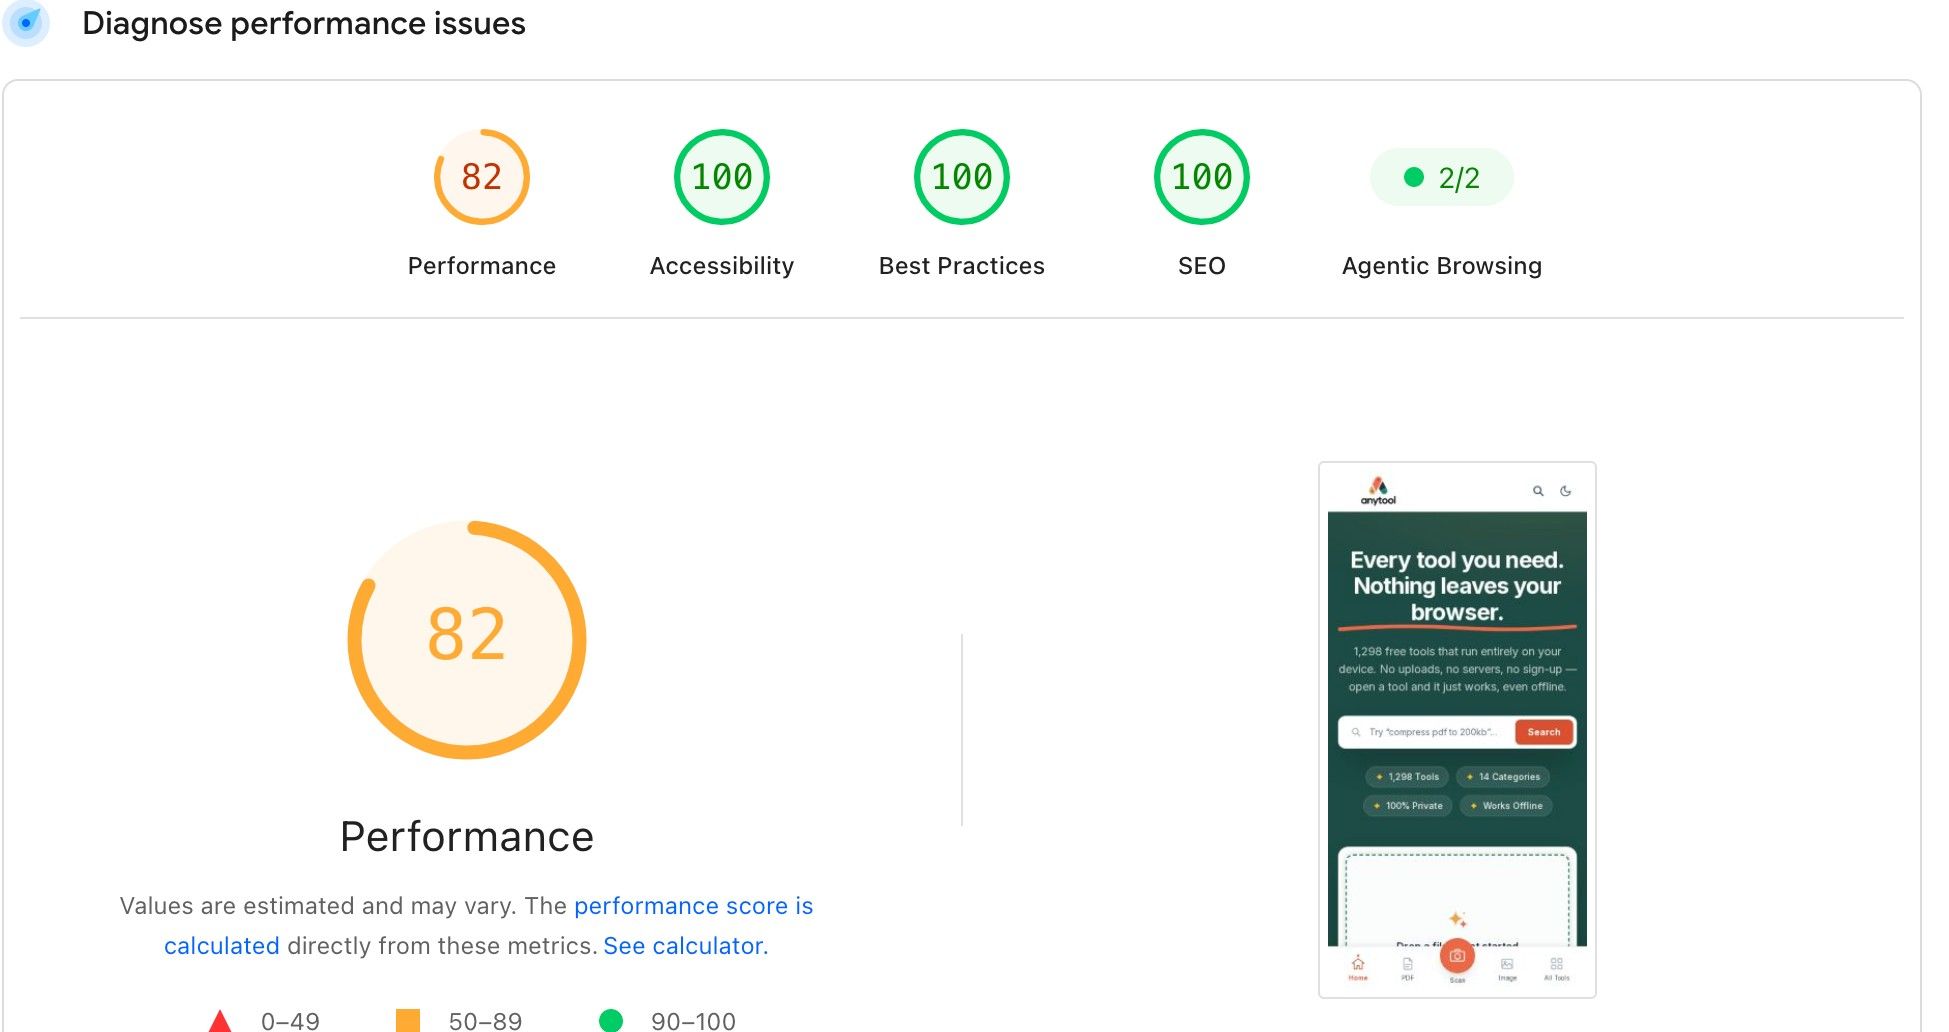The width and height of the screenshot is (1949, 1032).
Task: Click the orange camera Scan button in the screenshot
Action: (x=1457, y=956)
